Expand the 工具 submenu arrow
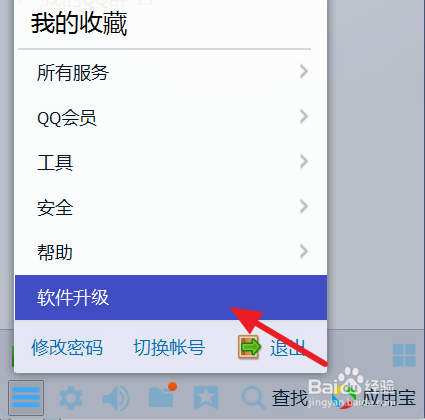 coord(303,161)
